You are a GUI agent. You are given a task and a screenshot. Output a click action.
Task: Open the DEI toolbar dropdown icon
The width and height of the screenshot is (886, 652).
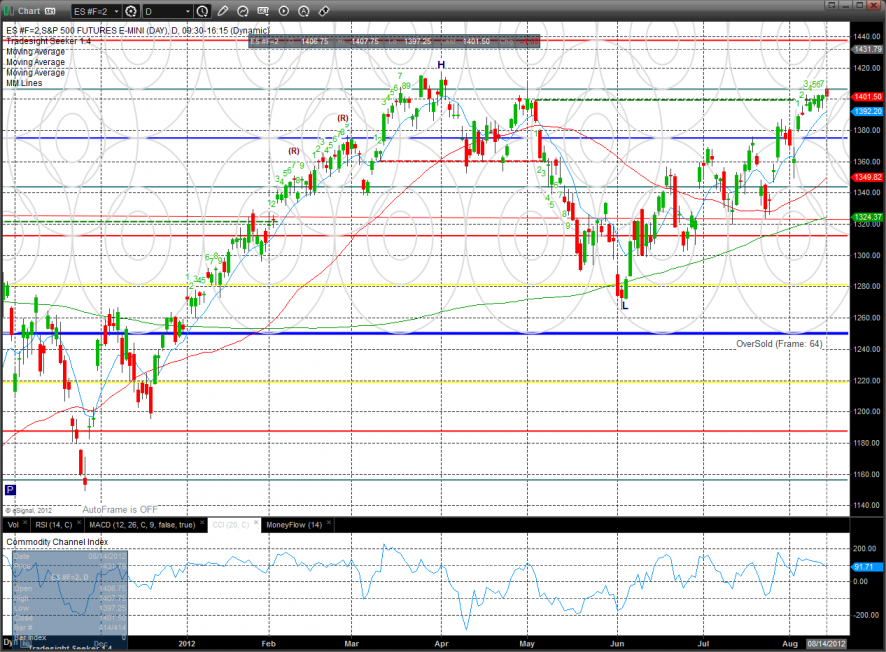263,11
